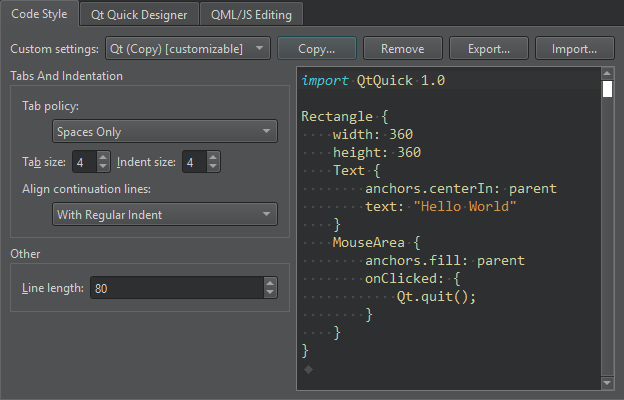Viewport: 624px width, 400px height.
Task: Decrease Line length with down arrow
Action: tap(270, 293)
